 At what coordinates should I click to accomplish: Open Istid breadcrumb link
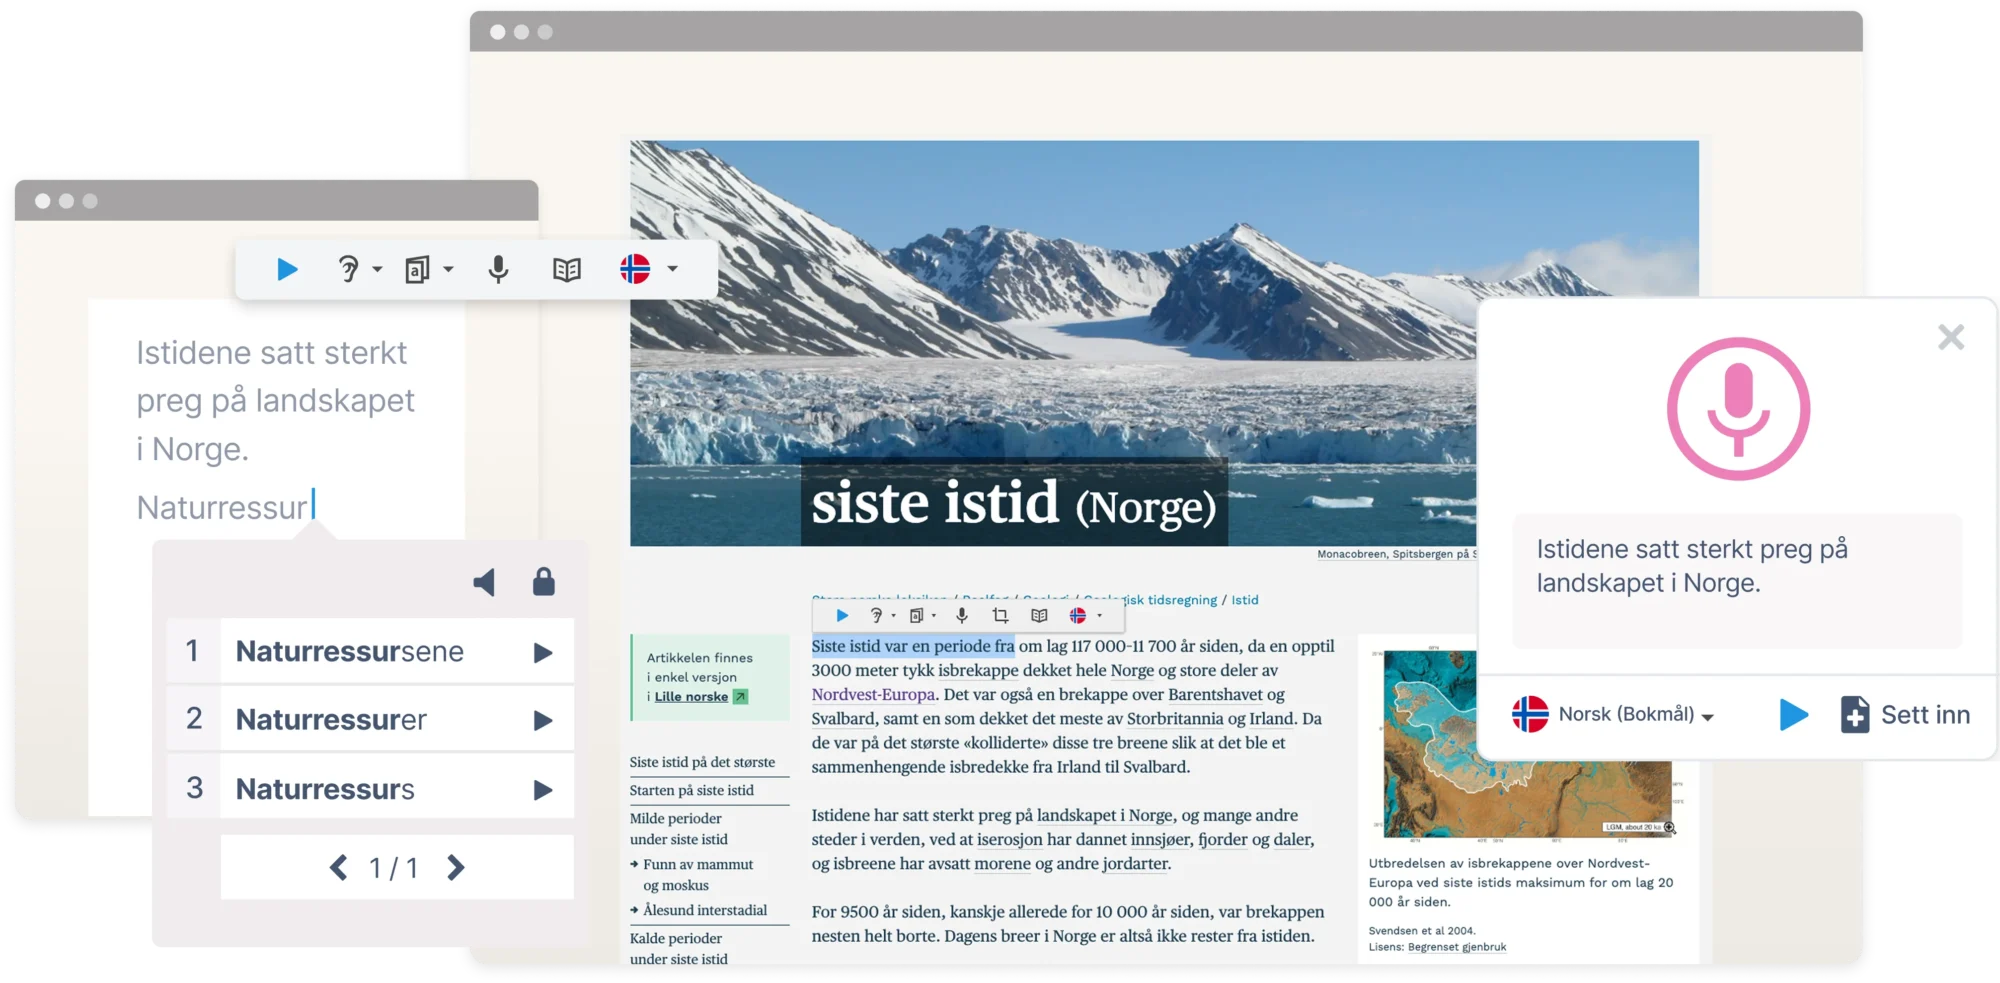(1245, 600)
